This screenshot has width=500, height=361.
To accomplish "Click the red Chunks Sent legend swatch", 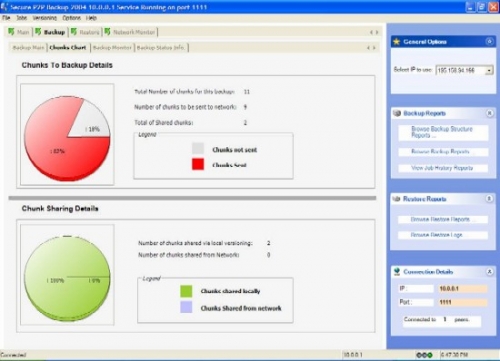I will coord(198,164).
